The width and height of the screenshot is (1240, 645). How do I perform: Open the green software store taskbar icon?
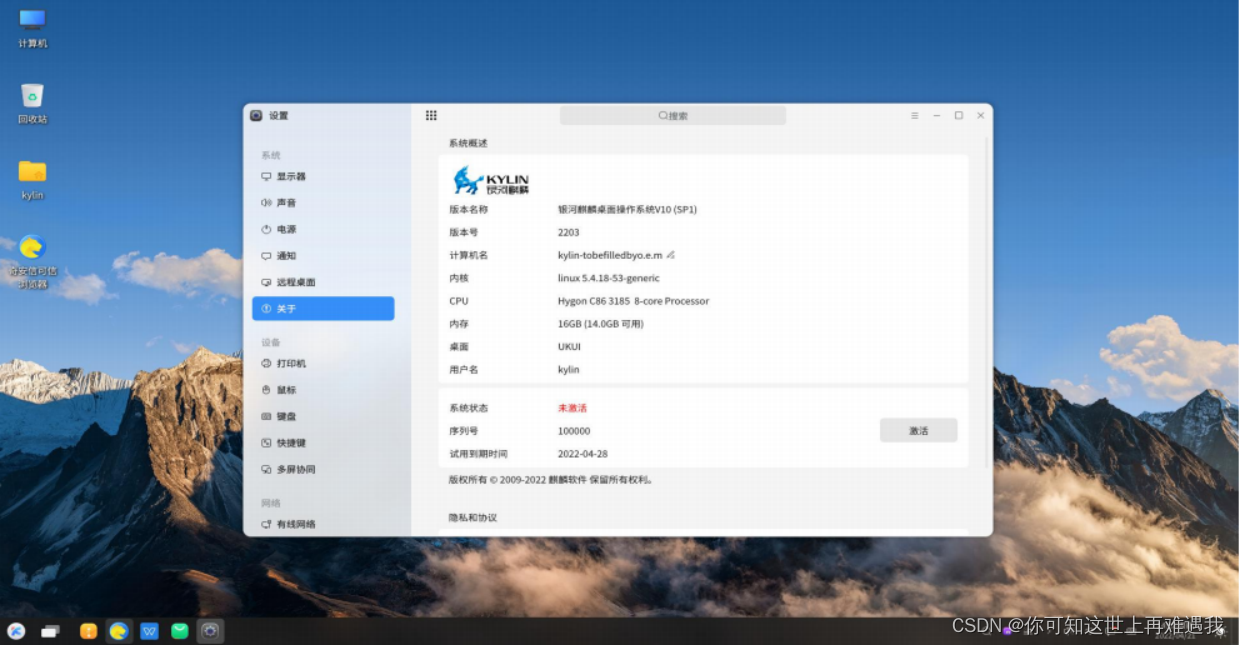179,631
